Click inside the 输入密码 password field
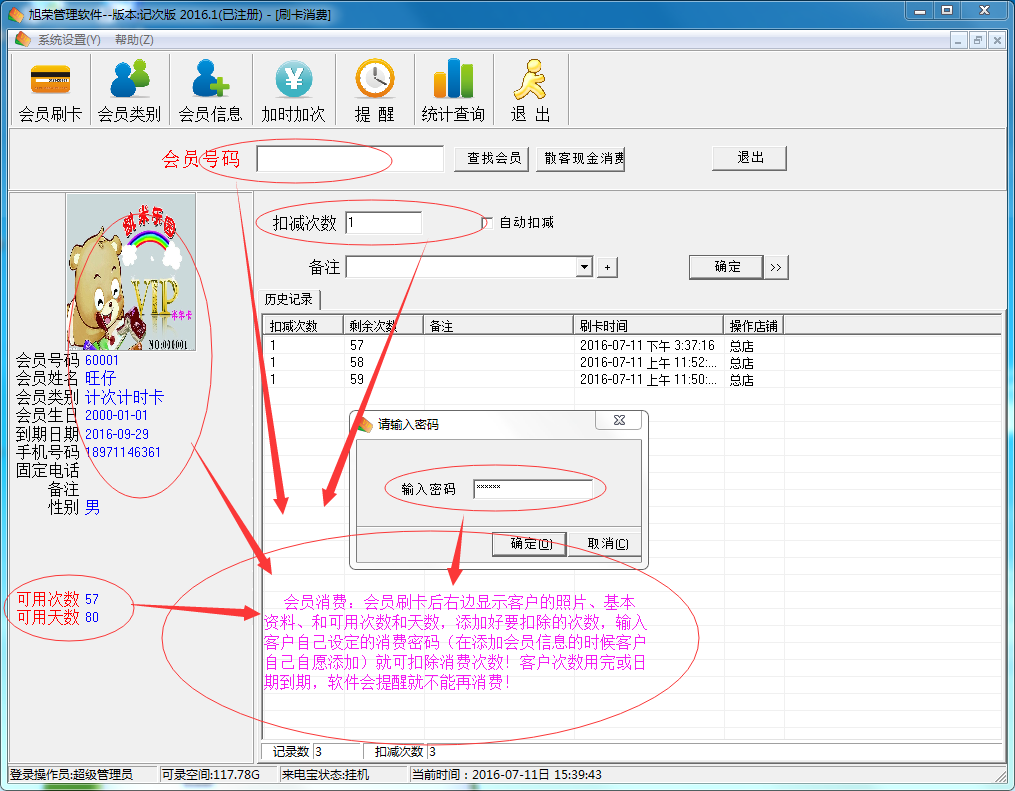The height and width of the screenshot is (791, 1015). [x=535, y=489]
